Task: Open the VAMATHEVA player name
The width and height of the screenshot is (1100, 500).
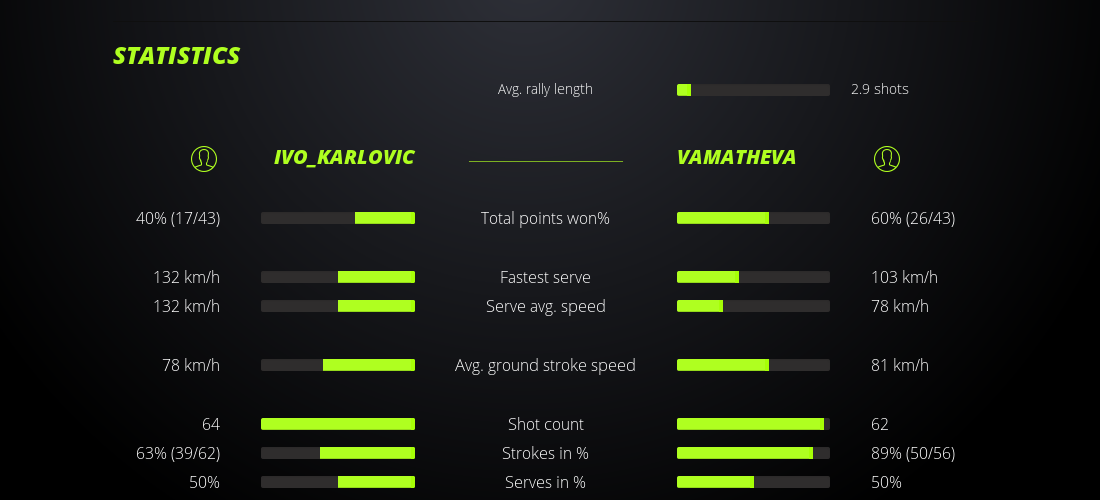Action: tap(736, 157)
